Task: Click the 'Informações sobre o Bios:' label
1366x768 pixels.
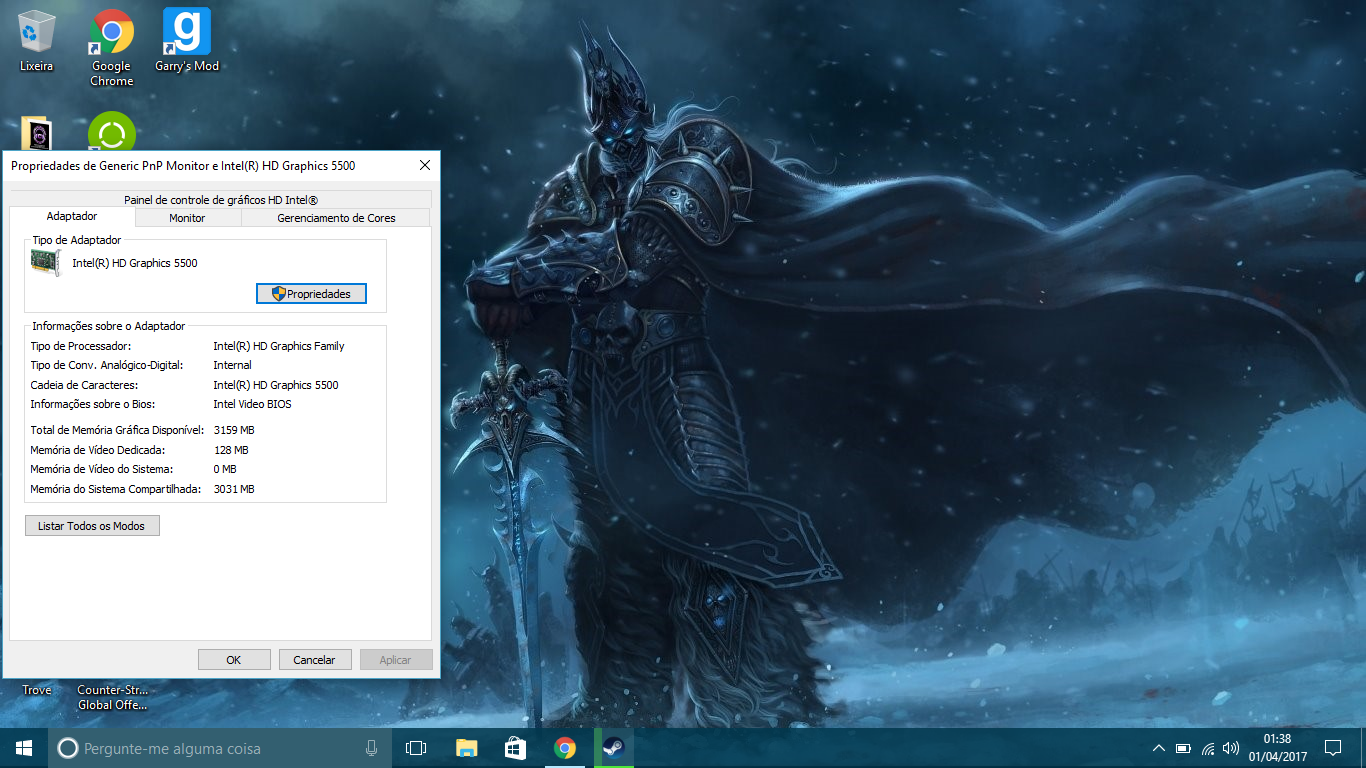Action: (x=92, y=404)
